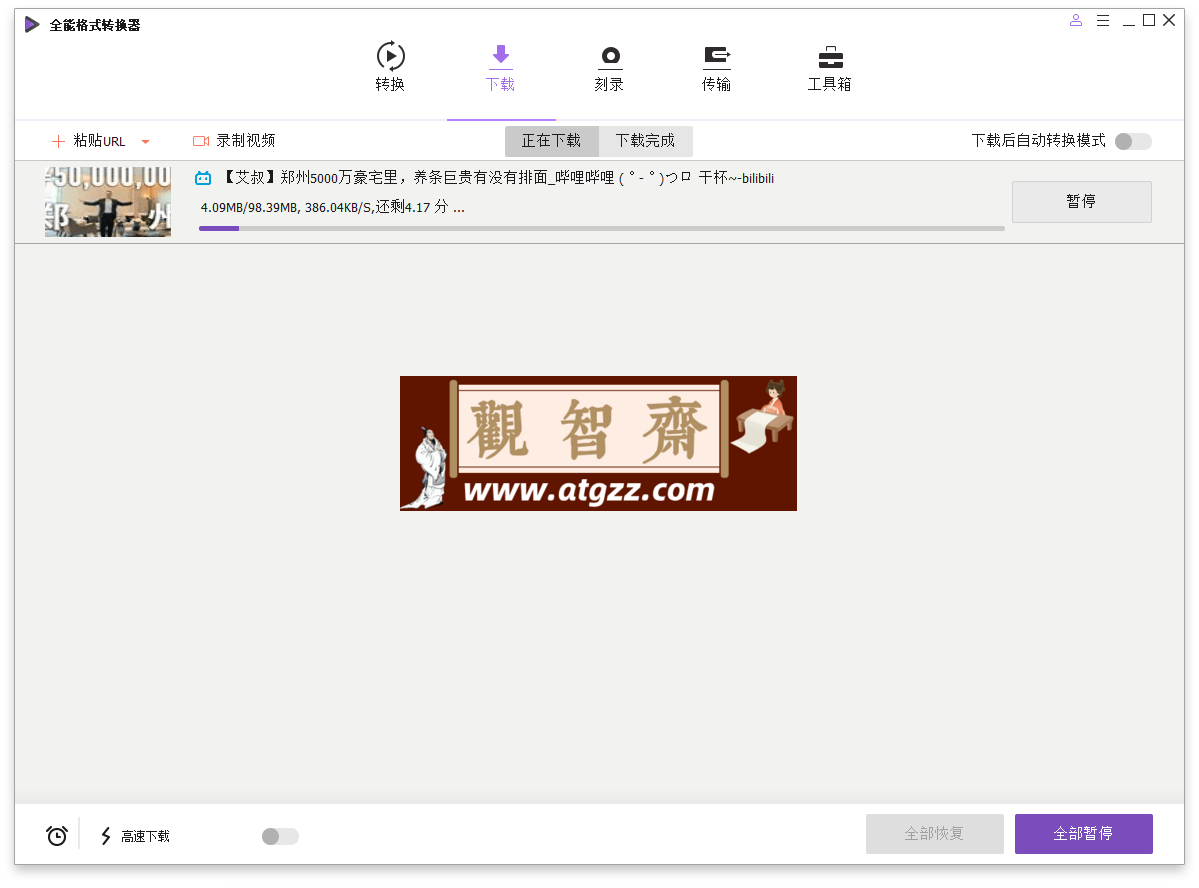This screenshot has height=888, width=1199.
Task: Click the video title 【艾叔】郑州5000万豪宅里
Action: tap(498, 177)
